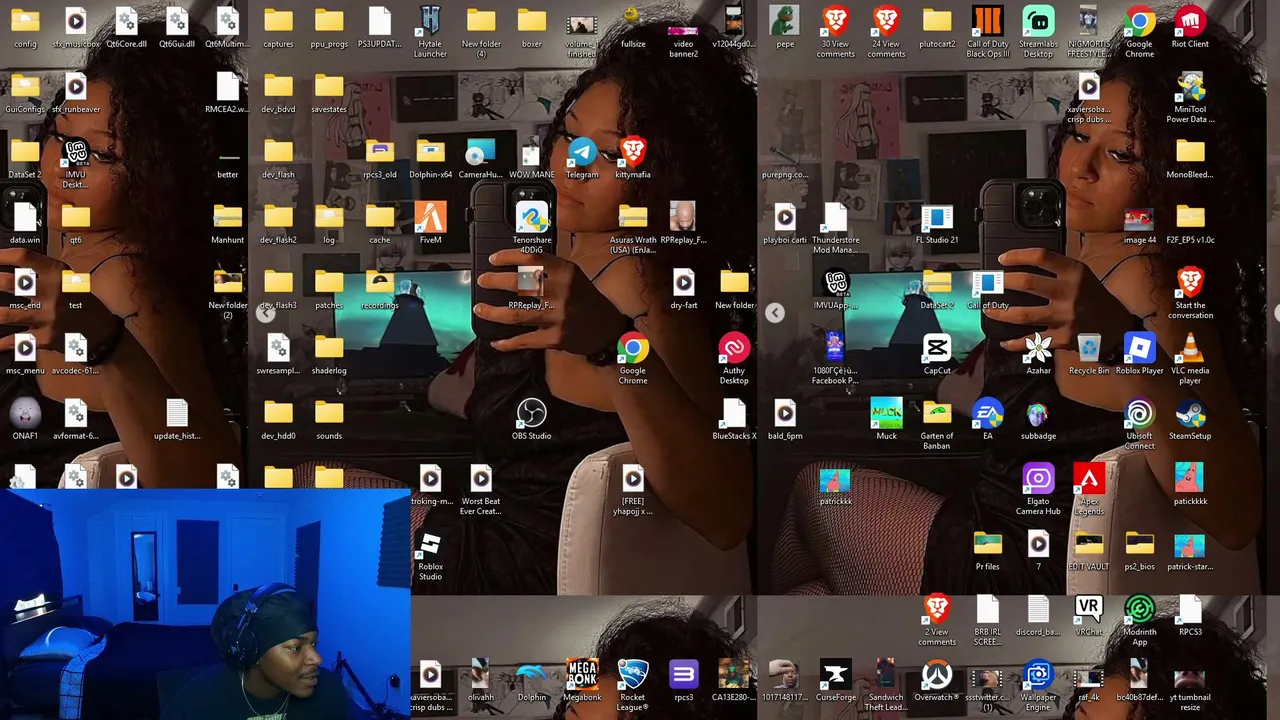
Task: Open FL Studio 21
Action: point(937,223)
